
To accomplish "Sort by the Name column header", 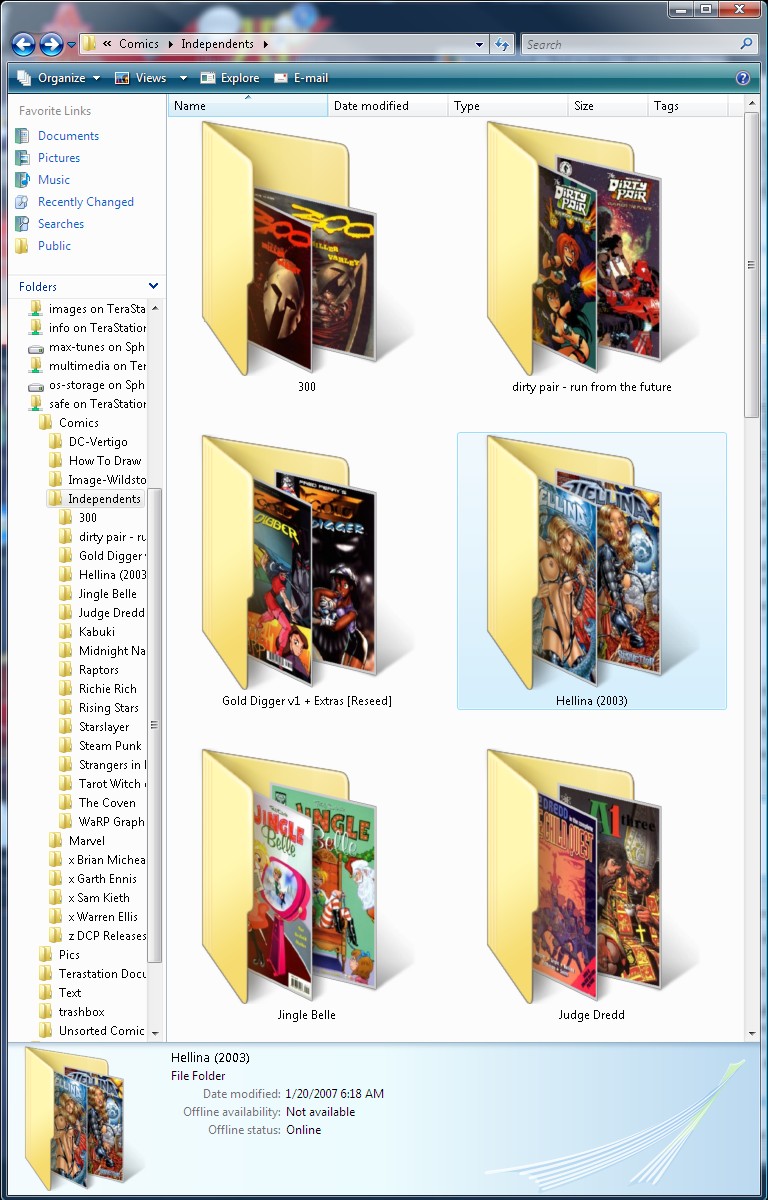I will pos(247,106).
